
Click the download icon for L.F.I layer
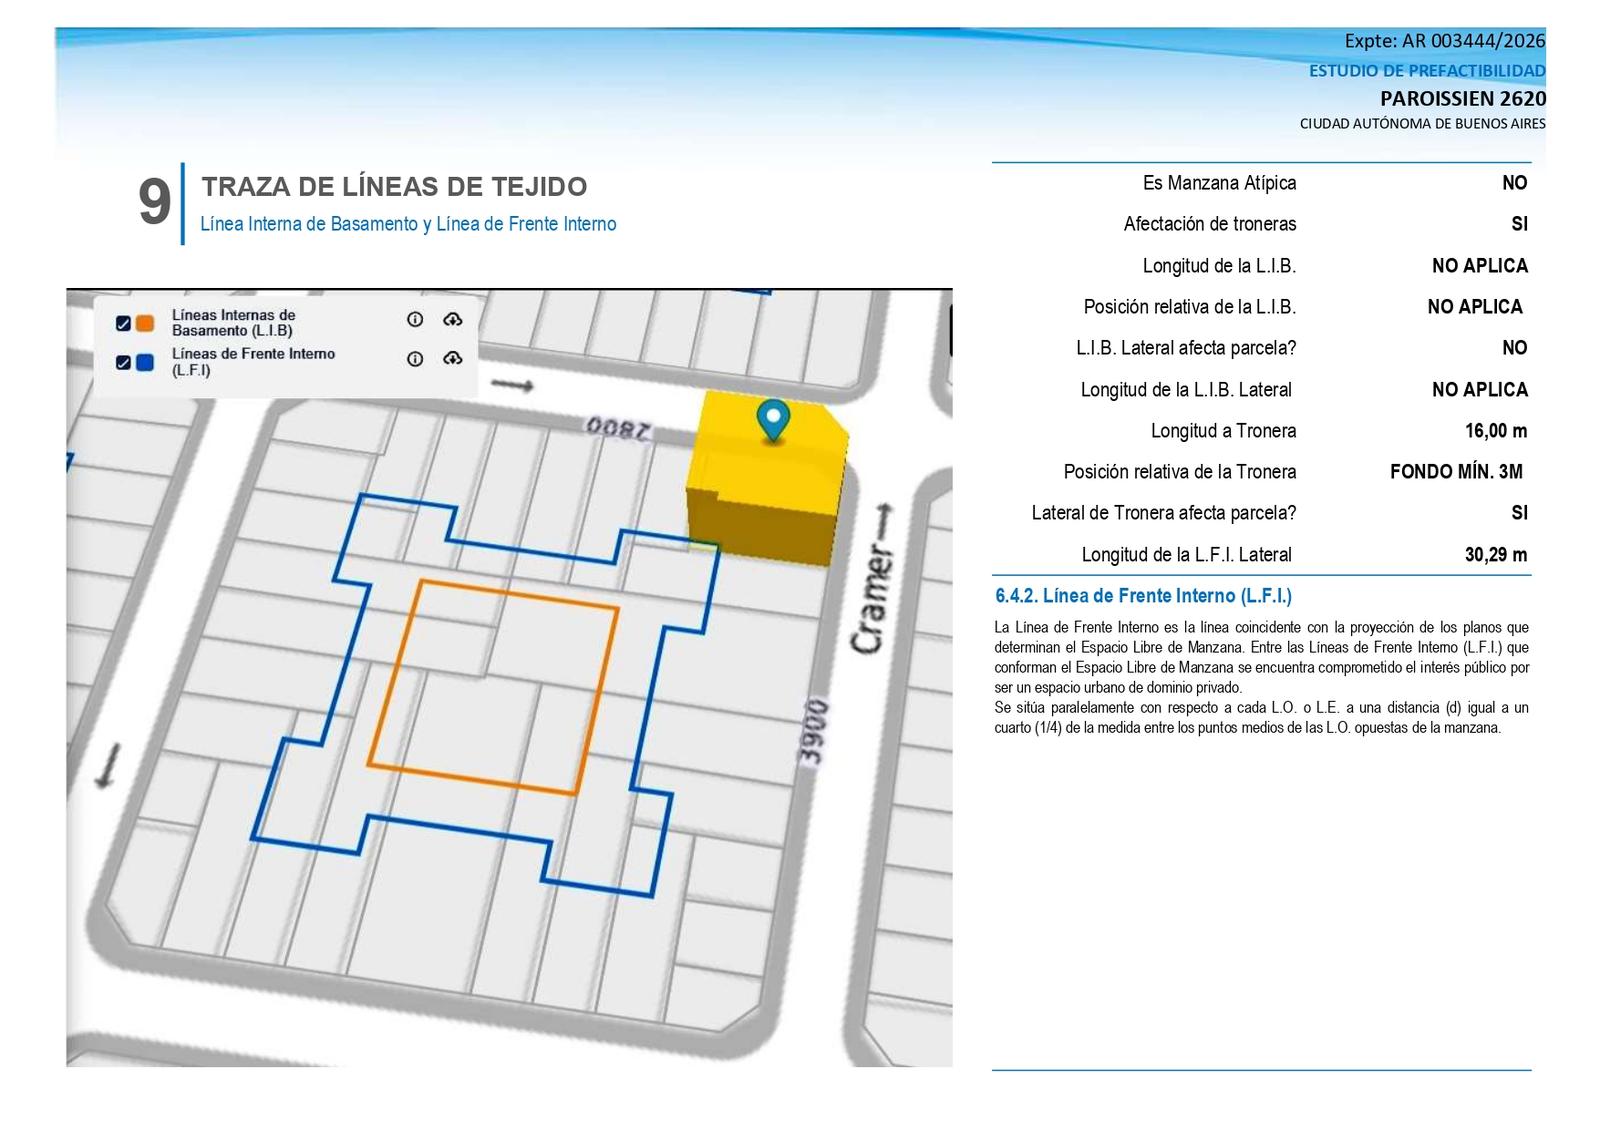(x=453, y=358)
